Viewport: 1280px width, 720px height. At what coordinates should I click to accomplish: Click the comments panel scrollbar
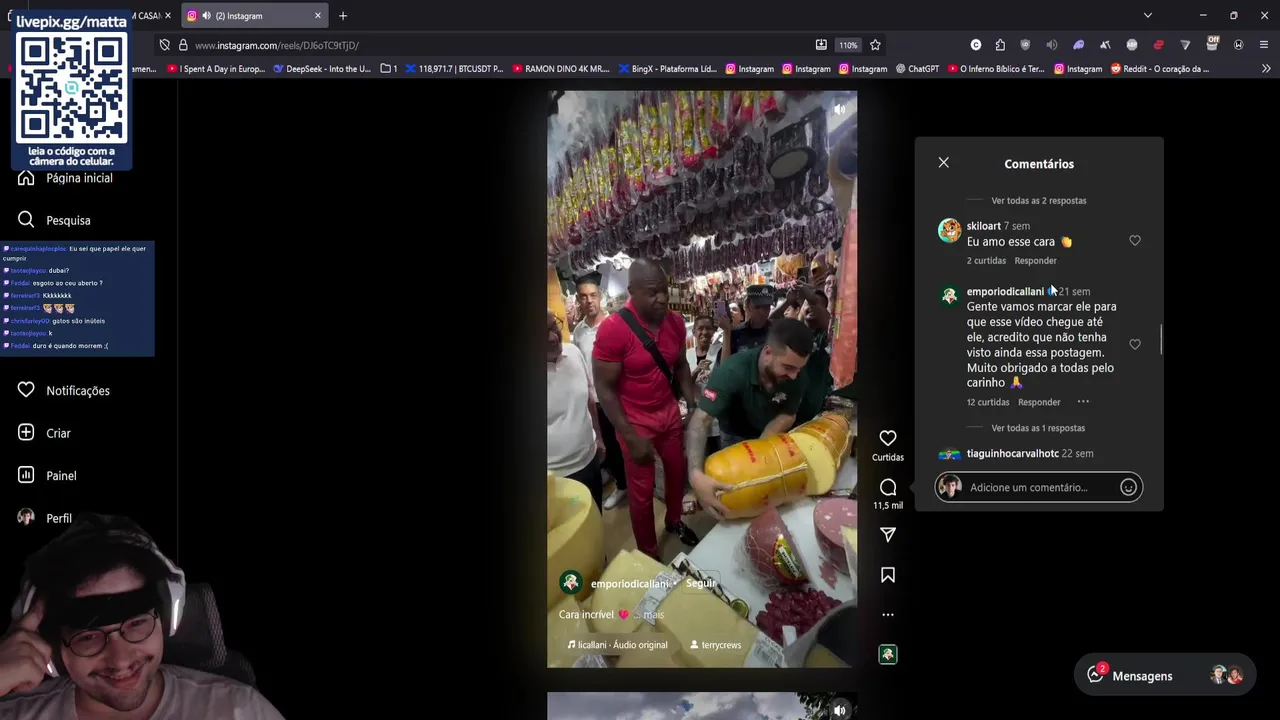click(1161, 340)
